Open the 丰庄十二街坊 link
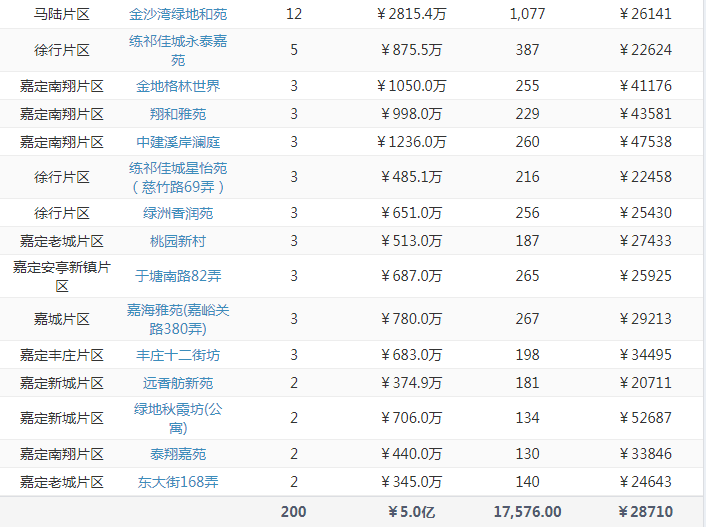The width and height of the screenshot is (706, 527). coord(178,355)
